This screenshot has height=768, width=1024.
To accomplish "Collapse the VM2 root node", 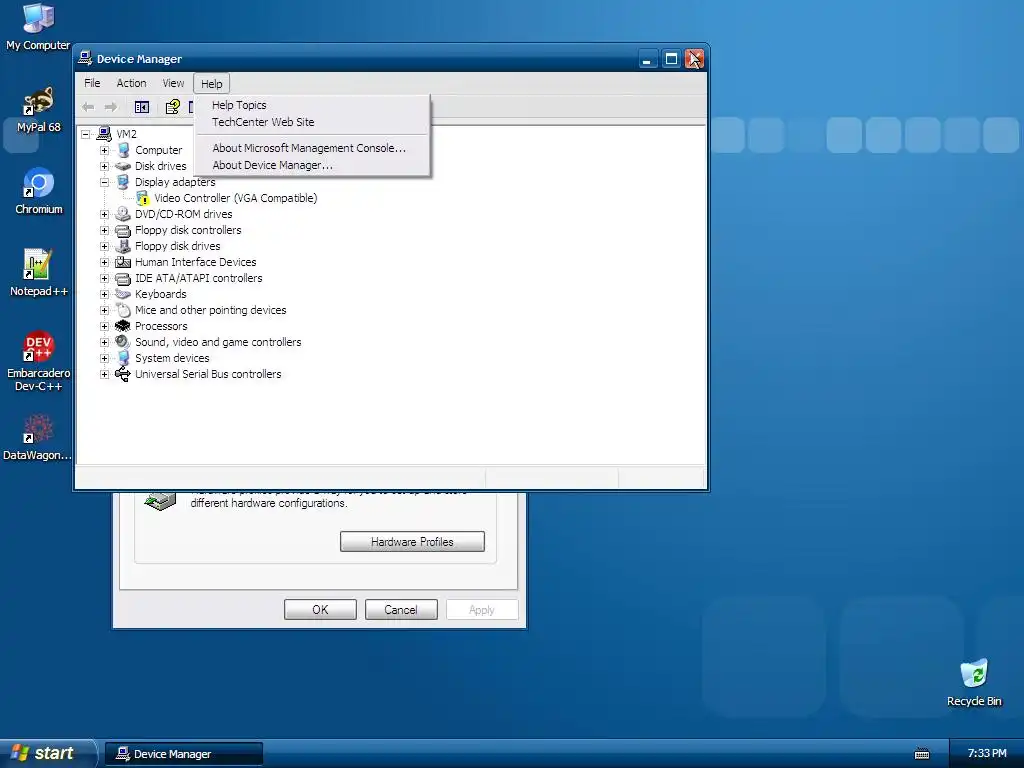I will (86, 135).
